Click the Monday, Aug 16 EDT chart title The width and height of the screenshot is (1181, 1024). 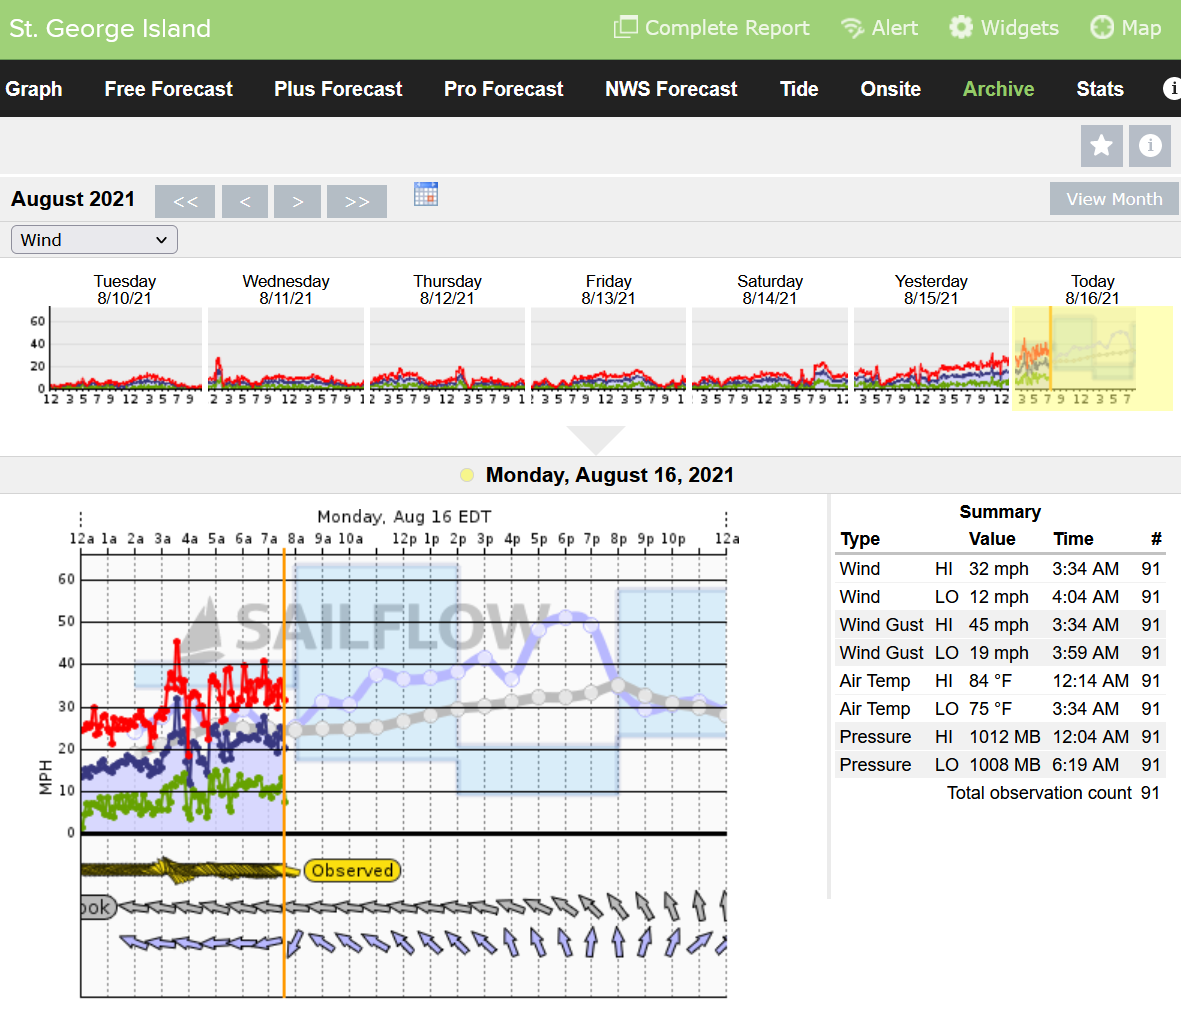404,517
